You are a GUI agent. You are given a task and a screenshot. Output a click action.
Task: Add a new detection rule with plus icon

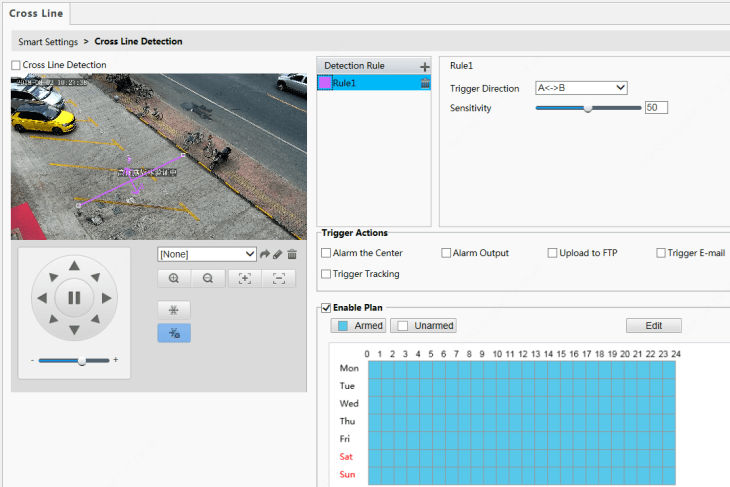(424, 66)
